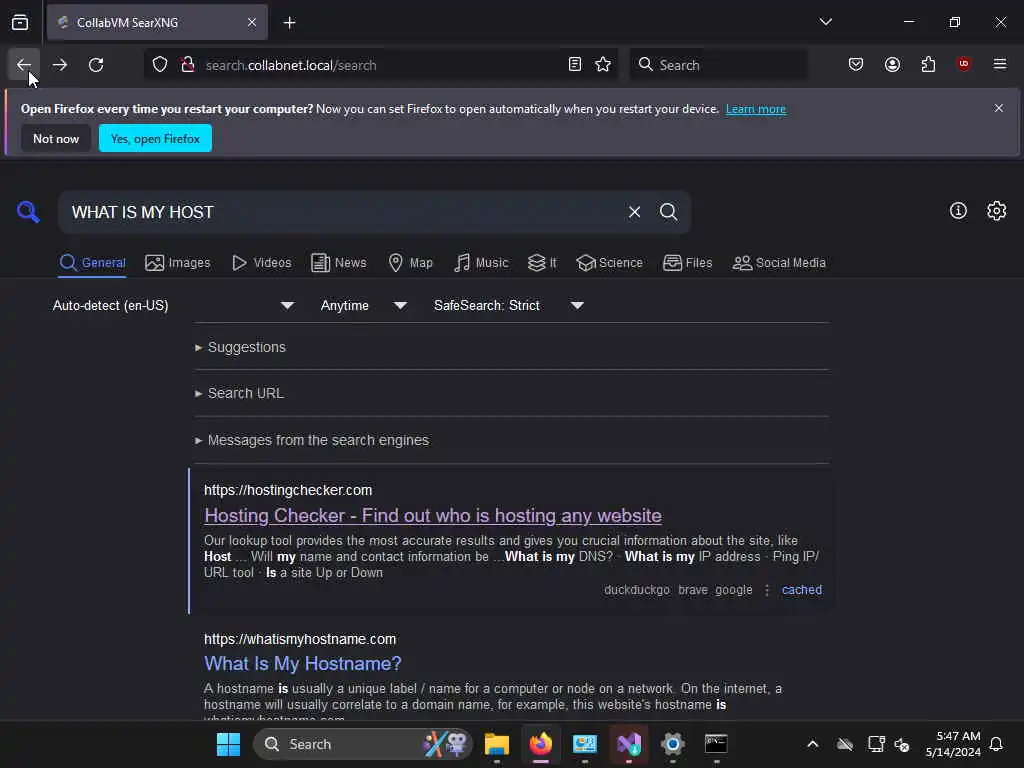
Task: Click the Firefox toolbar Search box
Action: tap(718, 65)
